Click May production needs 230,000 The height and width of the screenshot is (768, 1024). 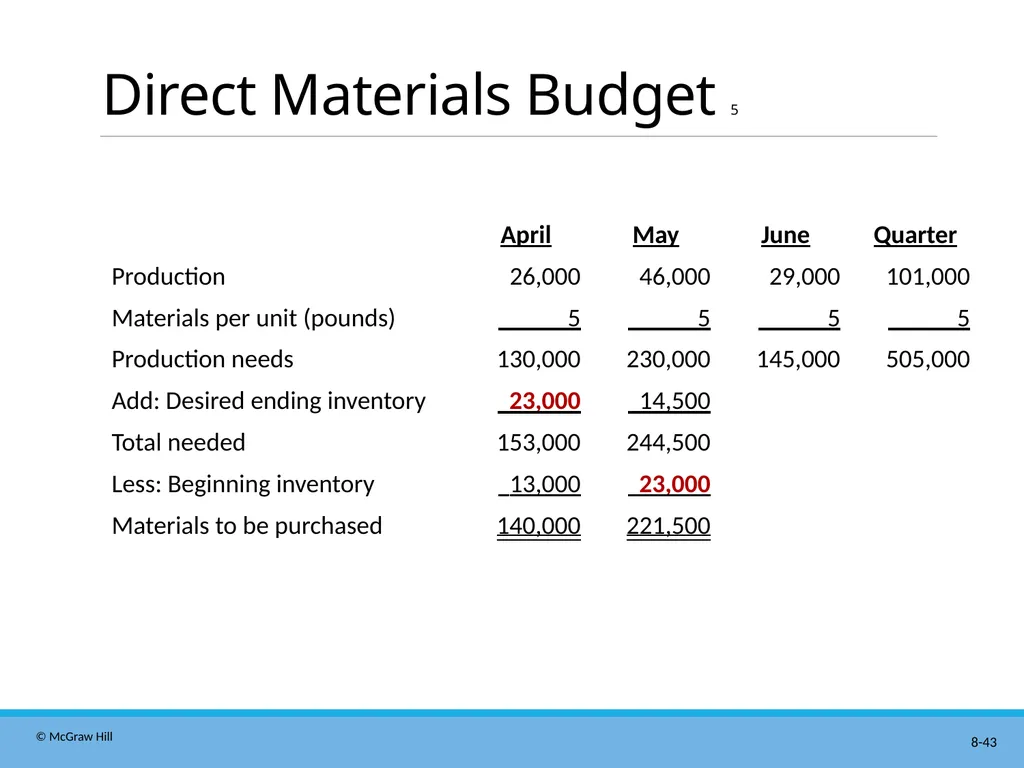[x=668, y=360]
